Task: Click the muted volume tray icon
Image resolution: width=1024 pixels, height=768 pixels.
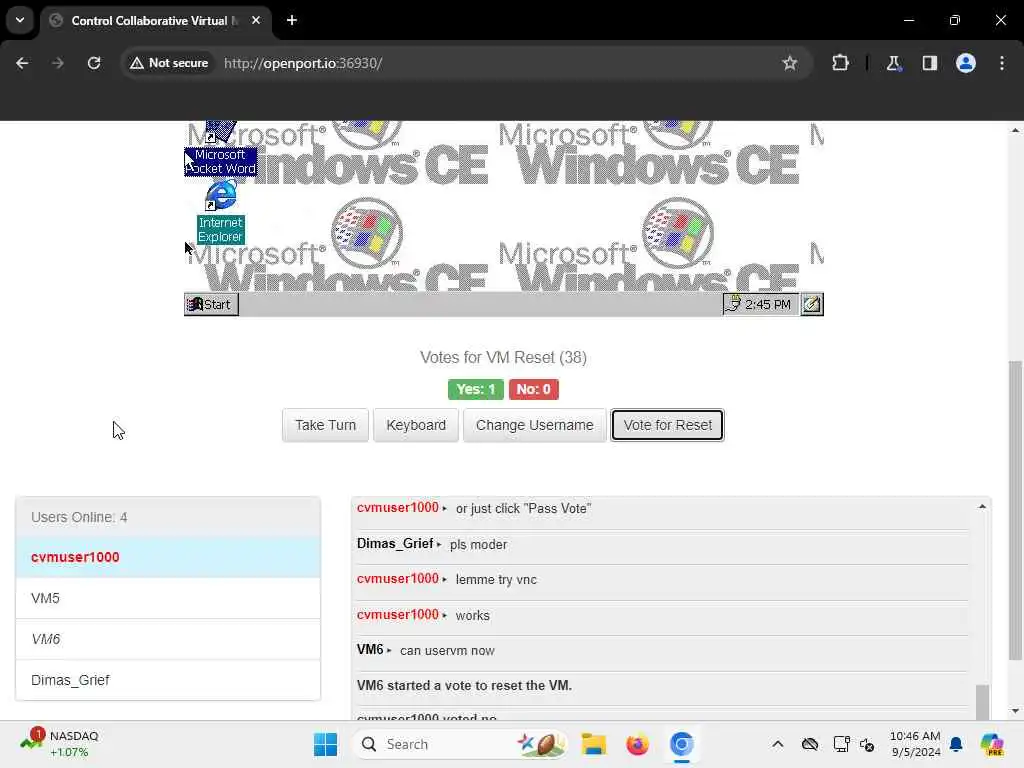Action: pyautogui.click(x=867, y=744)
